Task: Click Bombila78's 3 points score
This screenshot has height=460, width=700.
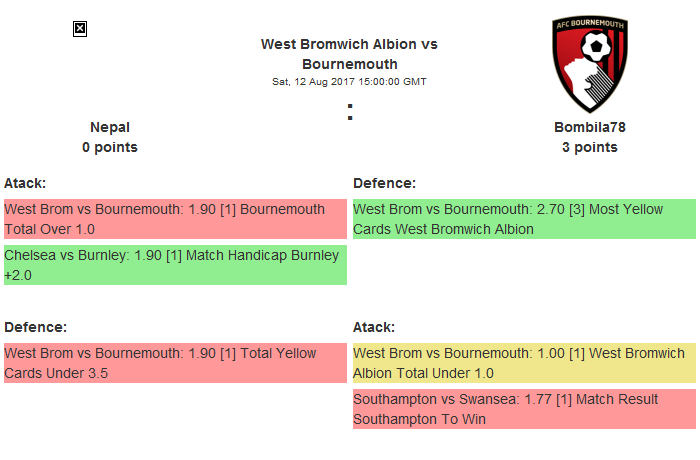Action: point(589,147)
